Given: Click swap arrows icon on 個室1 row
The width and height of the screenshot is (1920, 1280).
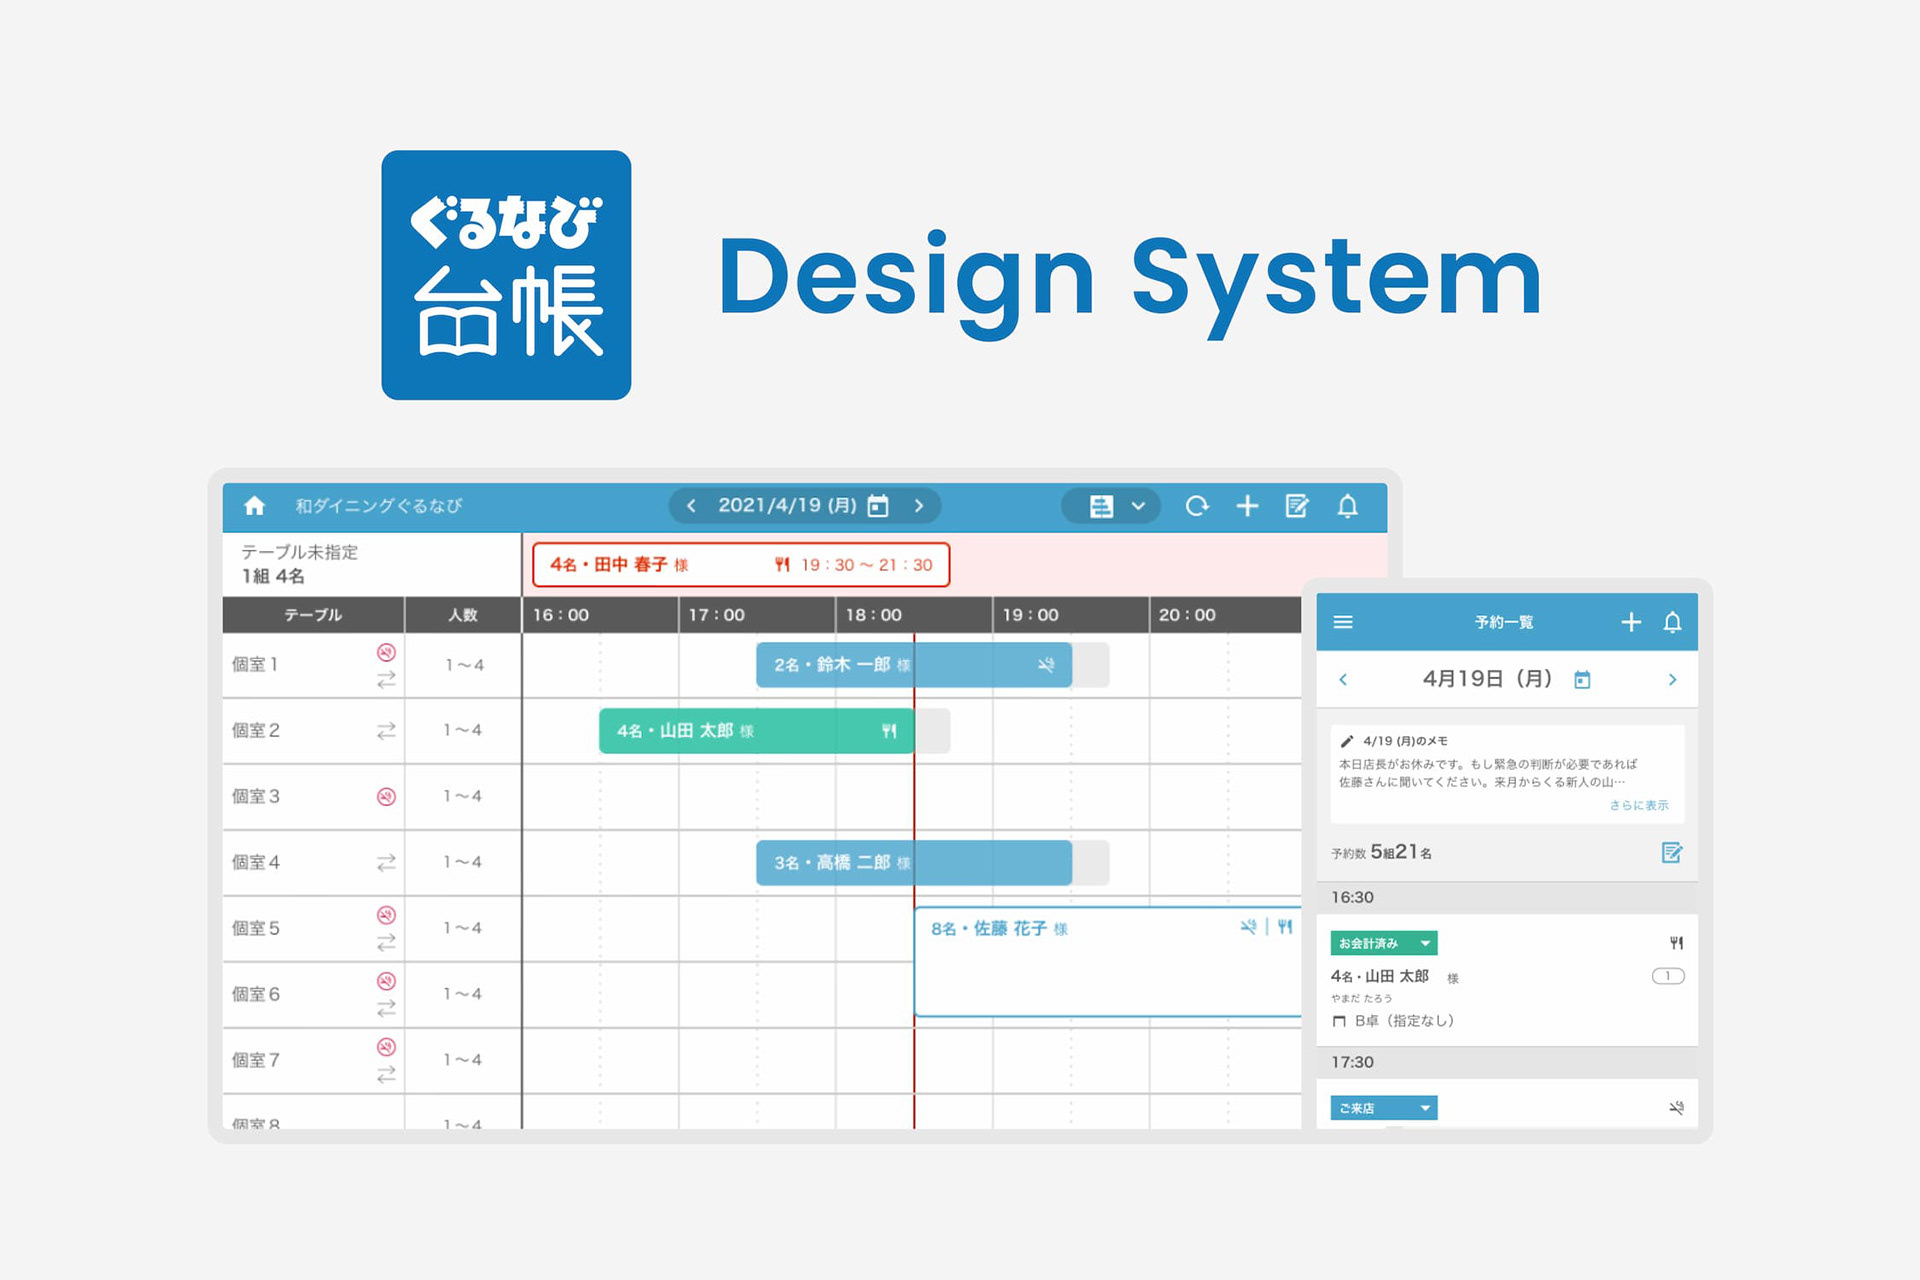Looking at the screenshot, I should pos(386,680).
